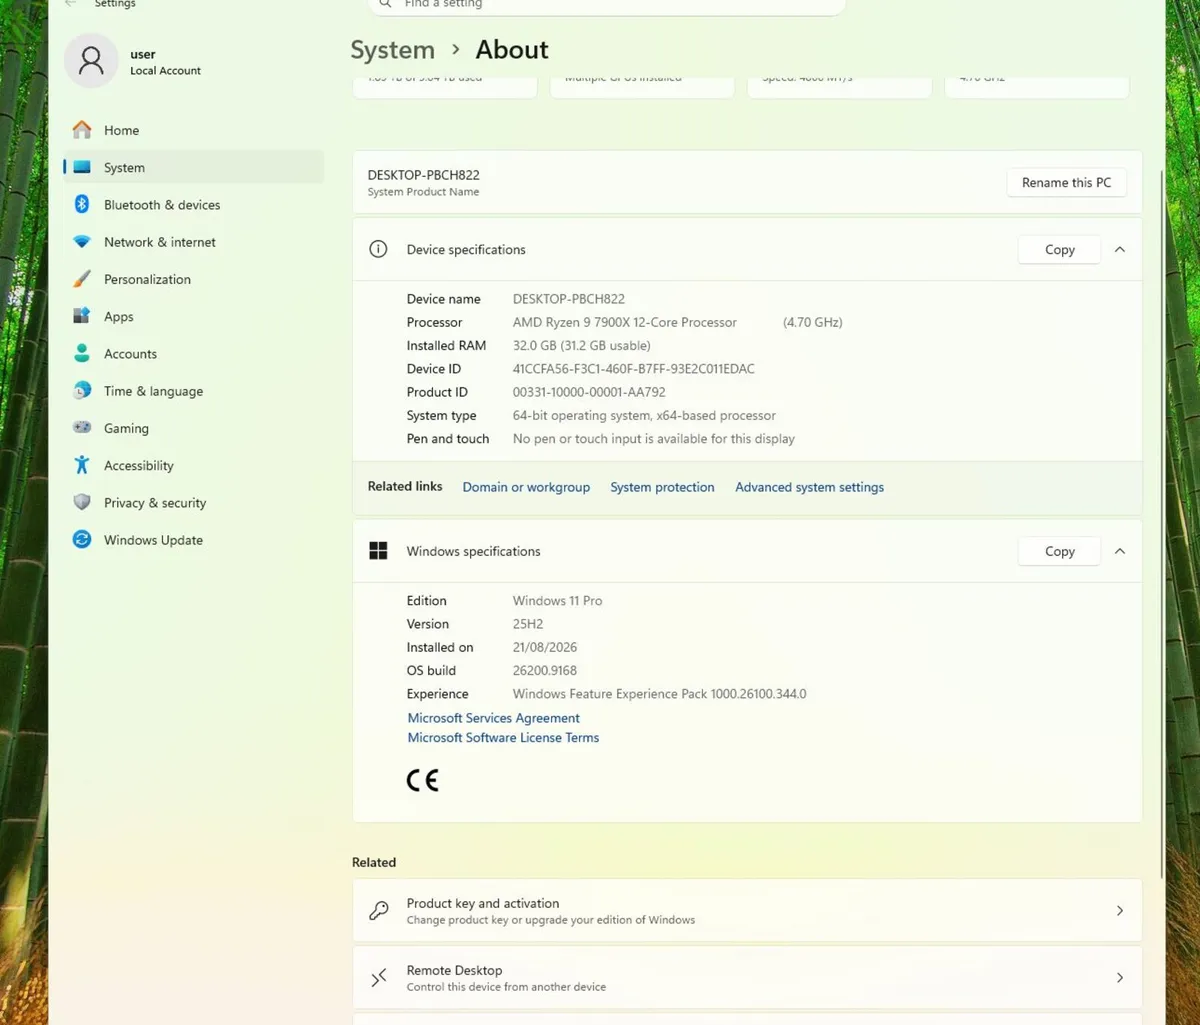Screen dimensions: 1200x1025
Task: Click the Apps icon in sidebar
Action: [x=82, y=316]
